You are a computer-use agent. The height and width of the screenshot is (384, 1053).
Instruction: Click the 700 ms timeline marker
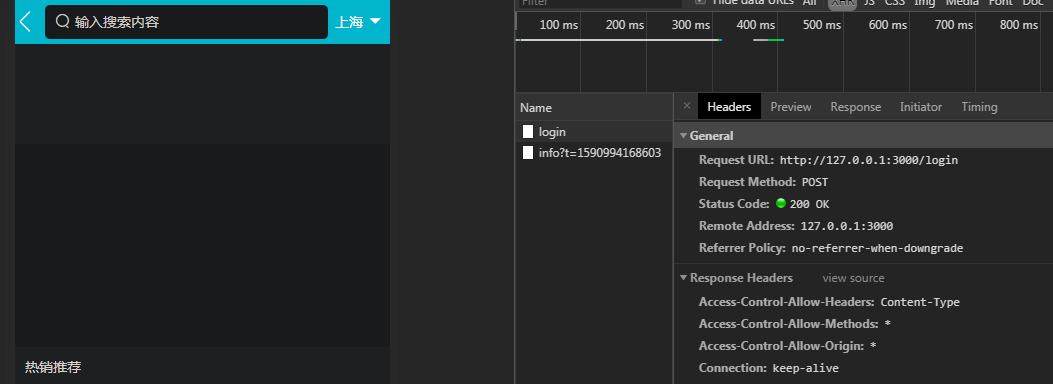954,25
